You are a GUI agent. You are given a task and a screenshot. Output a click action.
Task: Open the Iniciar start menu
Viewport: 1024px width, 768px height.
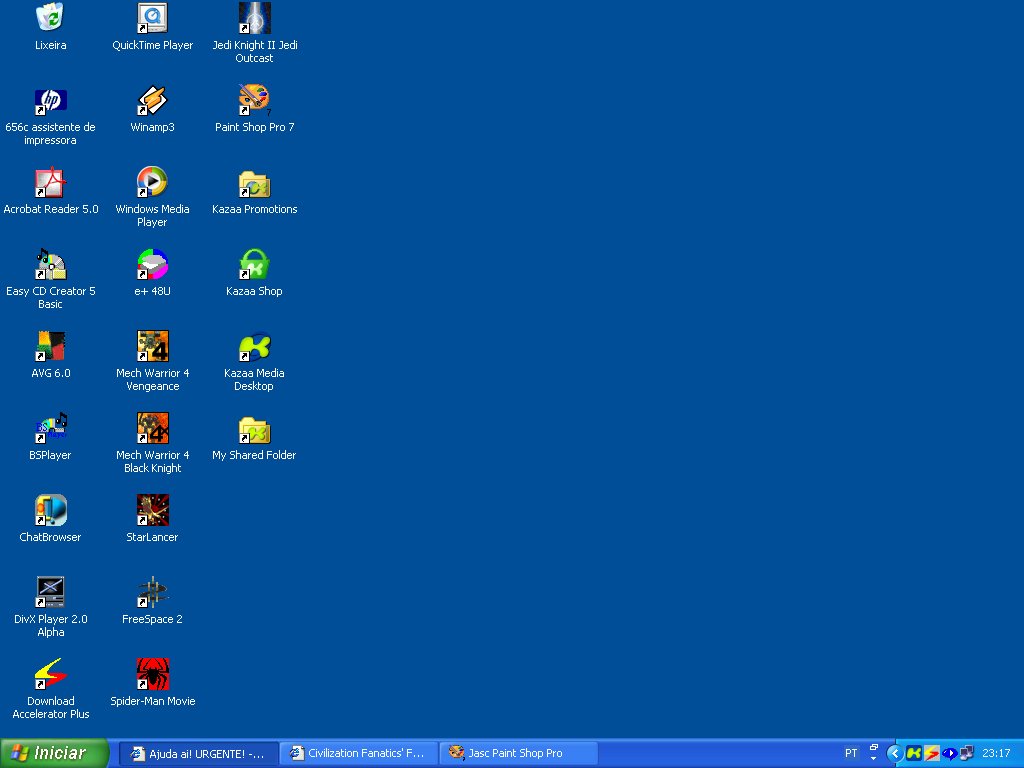coord(54,753)
